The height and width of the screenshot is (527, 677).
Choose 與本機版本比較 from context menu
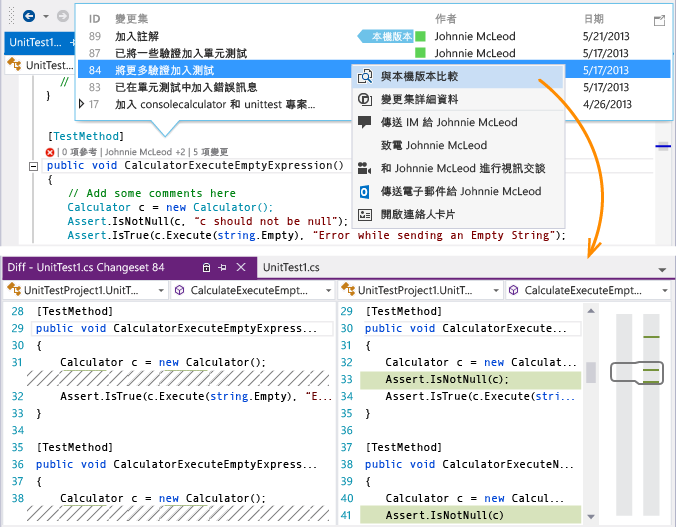(459, 76)
